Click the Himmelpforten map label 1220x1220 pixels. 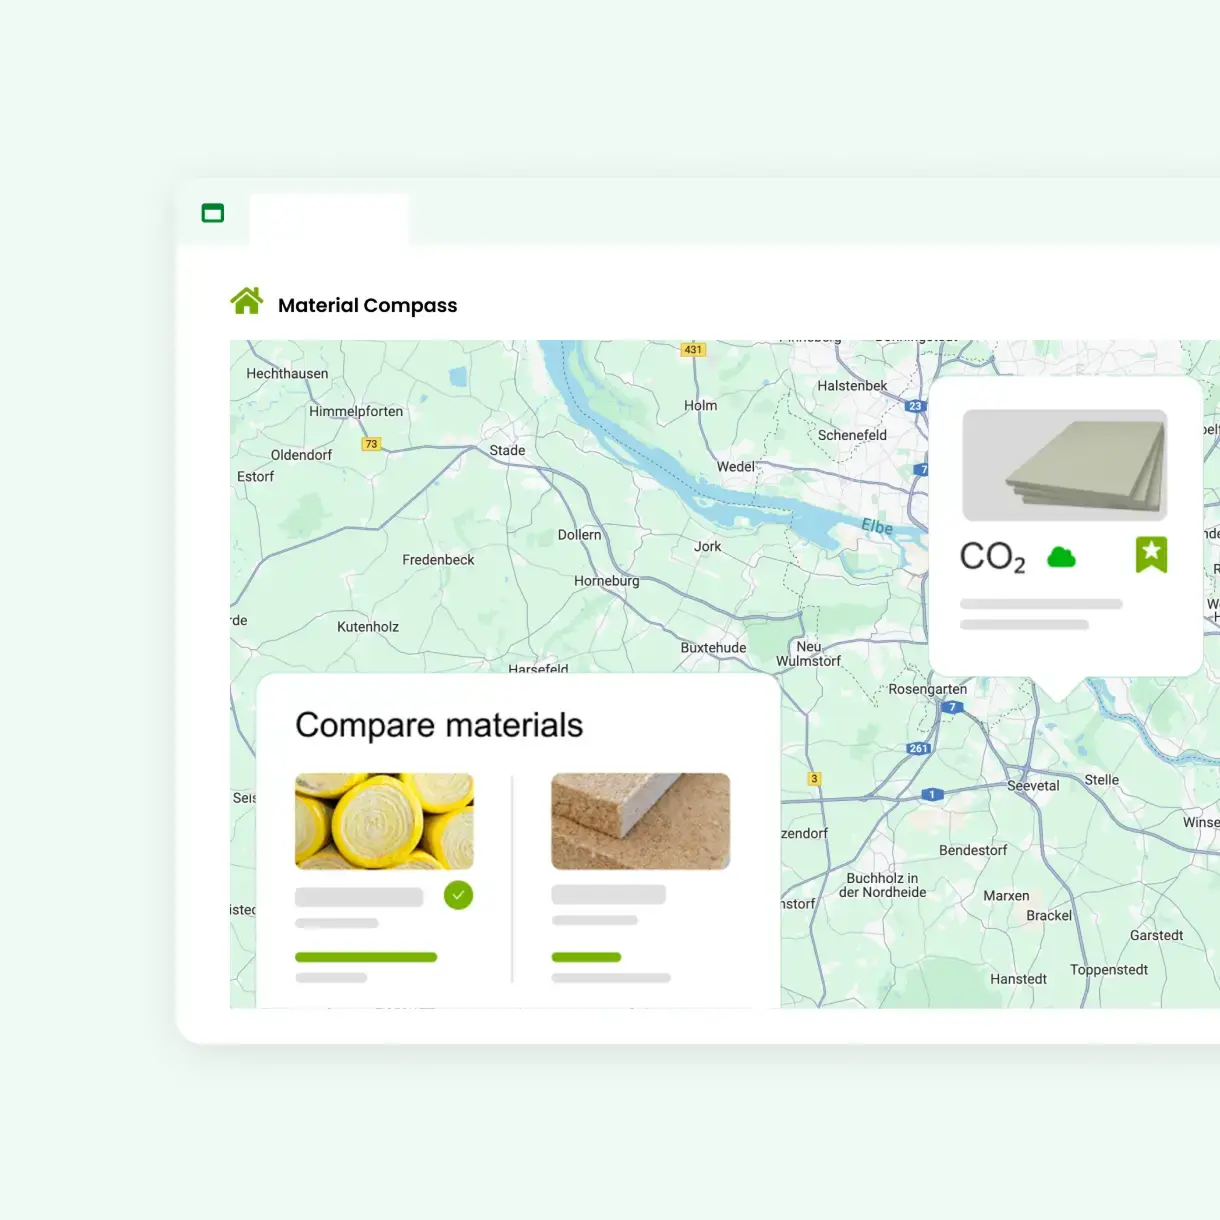356,411
